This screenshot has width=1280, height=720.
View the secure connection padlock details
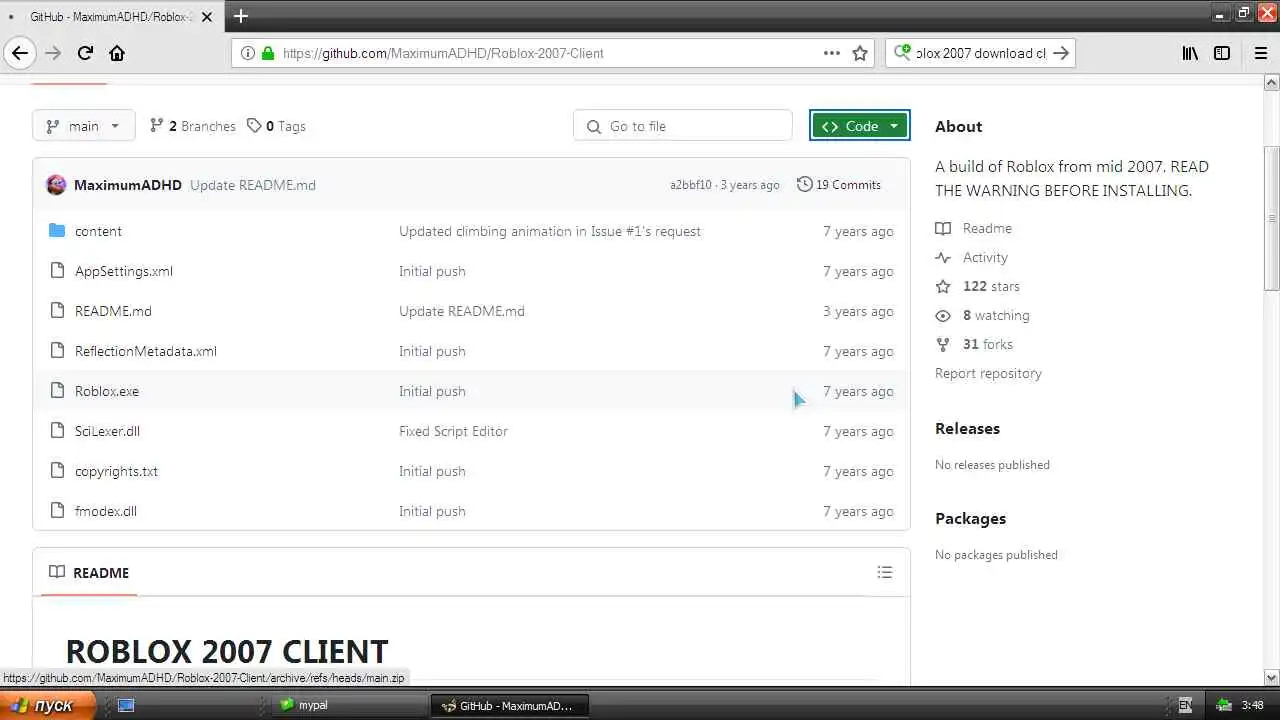coord(267,53)
